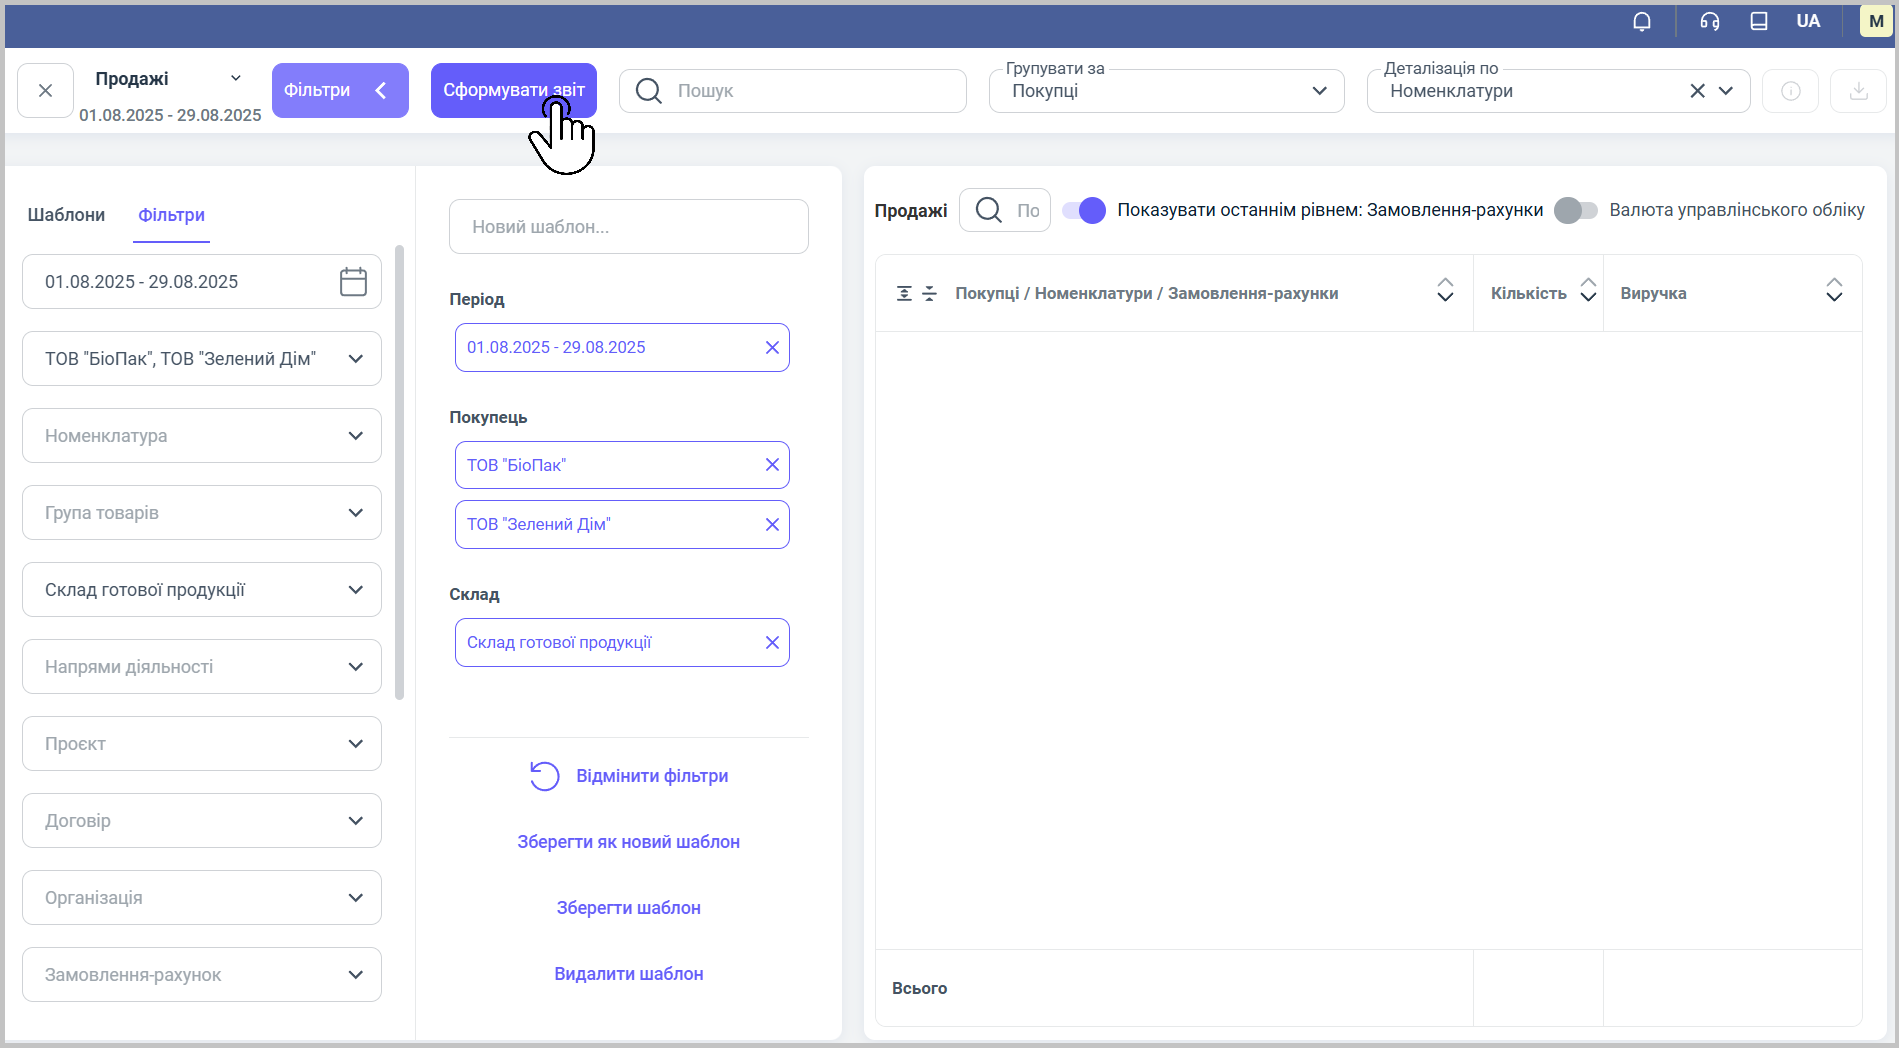Enable Валюта управлінського обліку toggle
The width and height of the screenshot is (1899, 1048).
tap(1575, 210)
